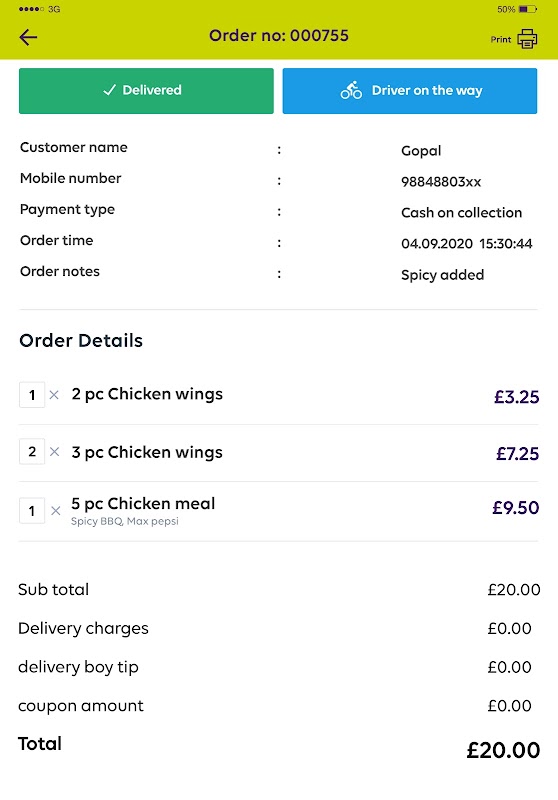Tap the mobile number 98848803xx
The height and width of the screenshot is (800, 558).
pos(441,182)
